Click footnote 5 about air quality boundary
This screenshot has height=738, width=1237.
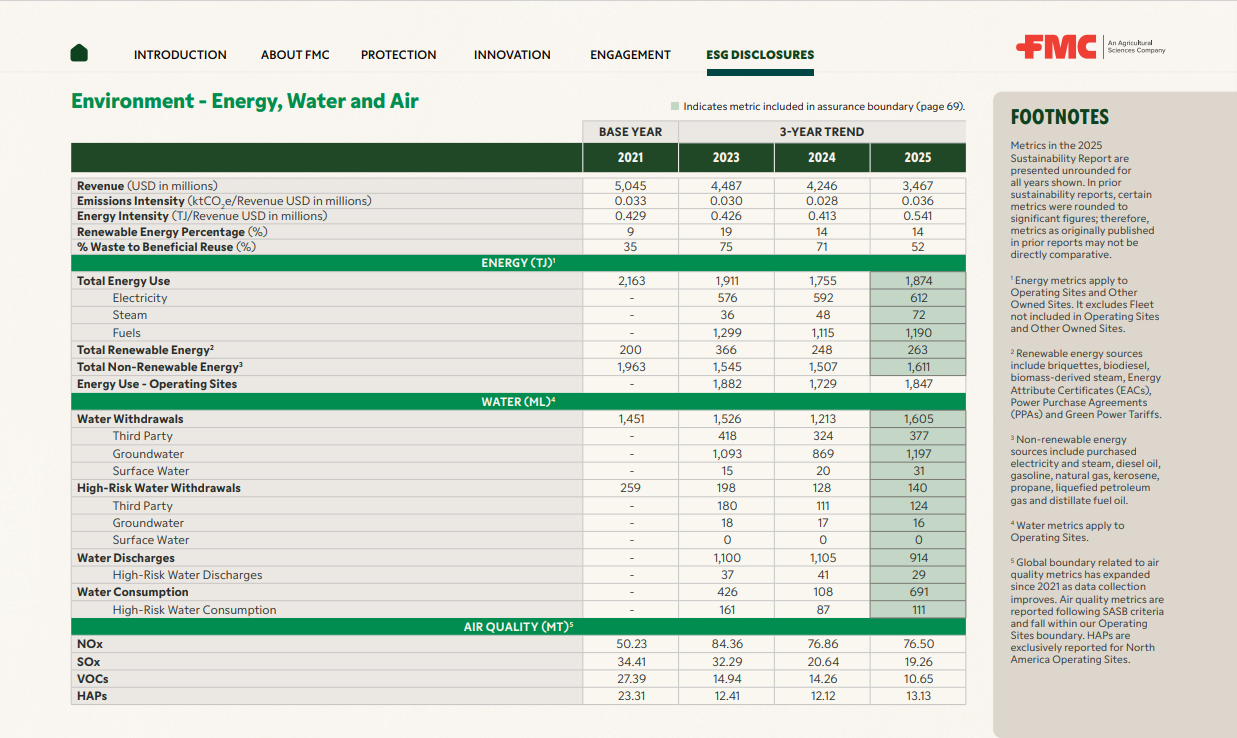click(x=1087, y=610)
